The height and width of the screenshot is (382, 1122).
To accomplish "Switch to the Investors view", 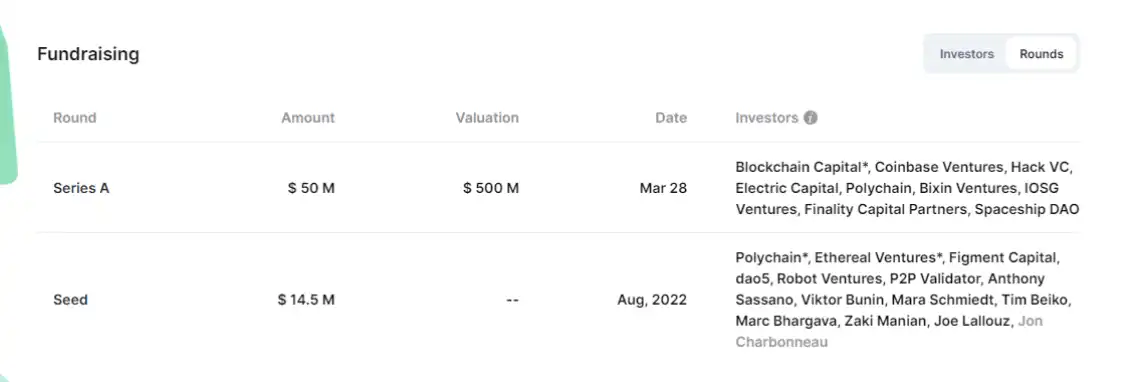I will tap(966, 54).
